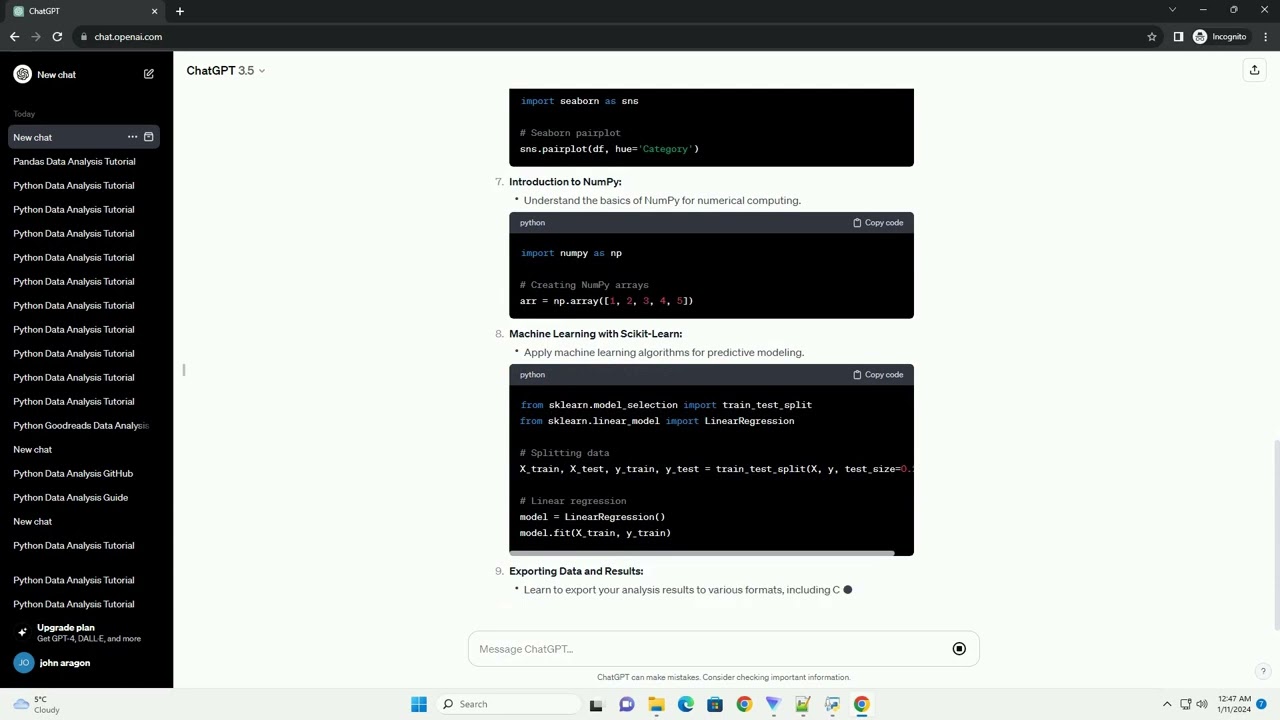Click the weather widget showing 5°C Cloudy
The width and height of the screenshot is (1280, 720).
36,704
